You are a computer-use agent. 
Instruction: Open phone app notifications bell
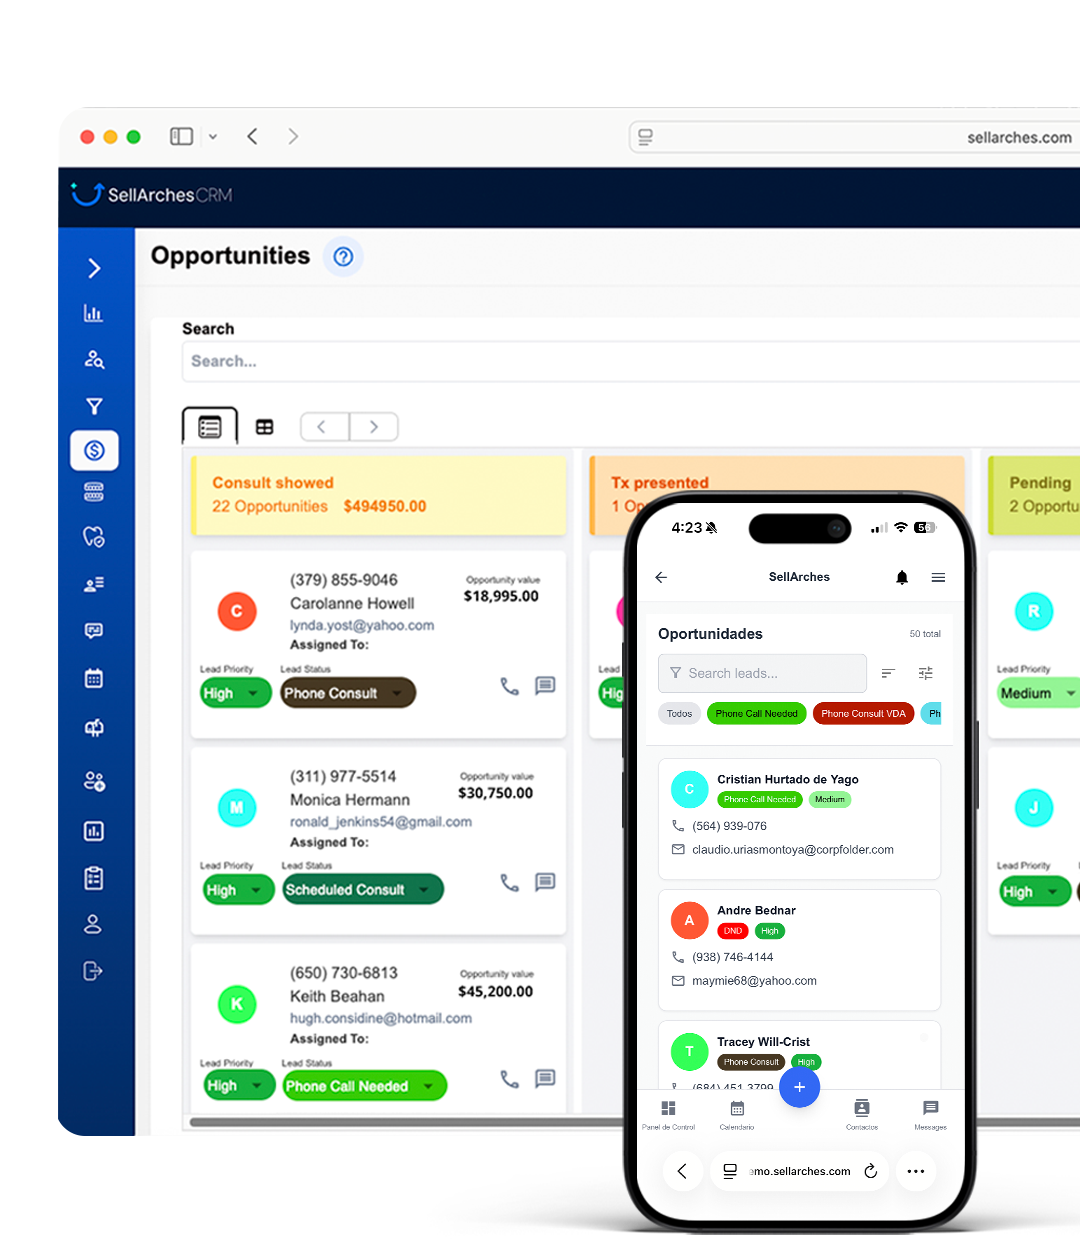[902, 577]
